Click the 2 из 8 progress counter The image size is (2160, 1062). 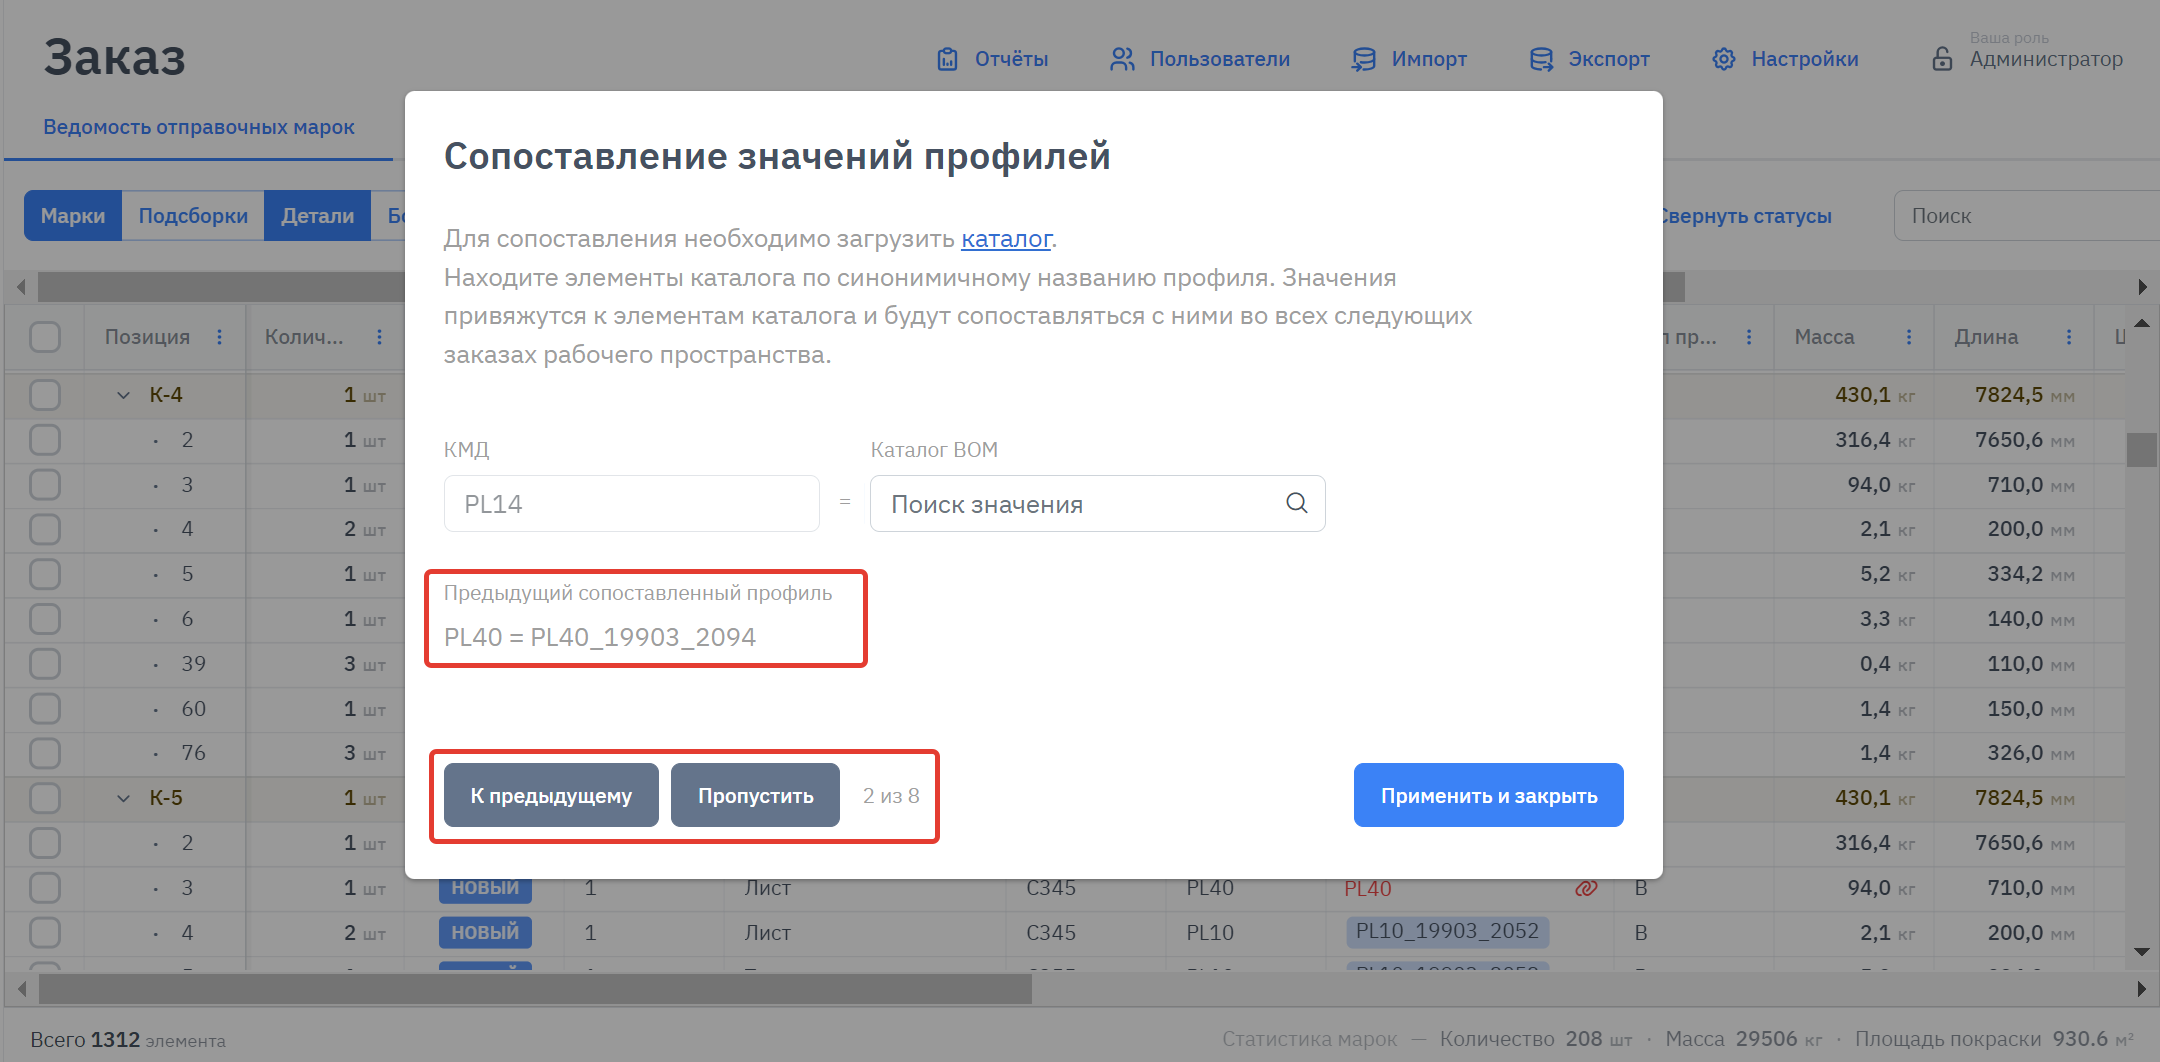[891, 796]
